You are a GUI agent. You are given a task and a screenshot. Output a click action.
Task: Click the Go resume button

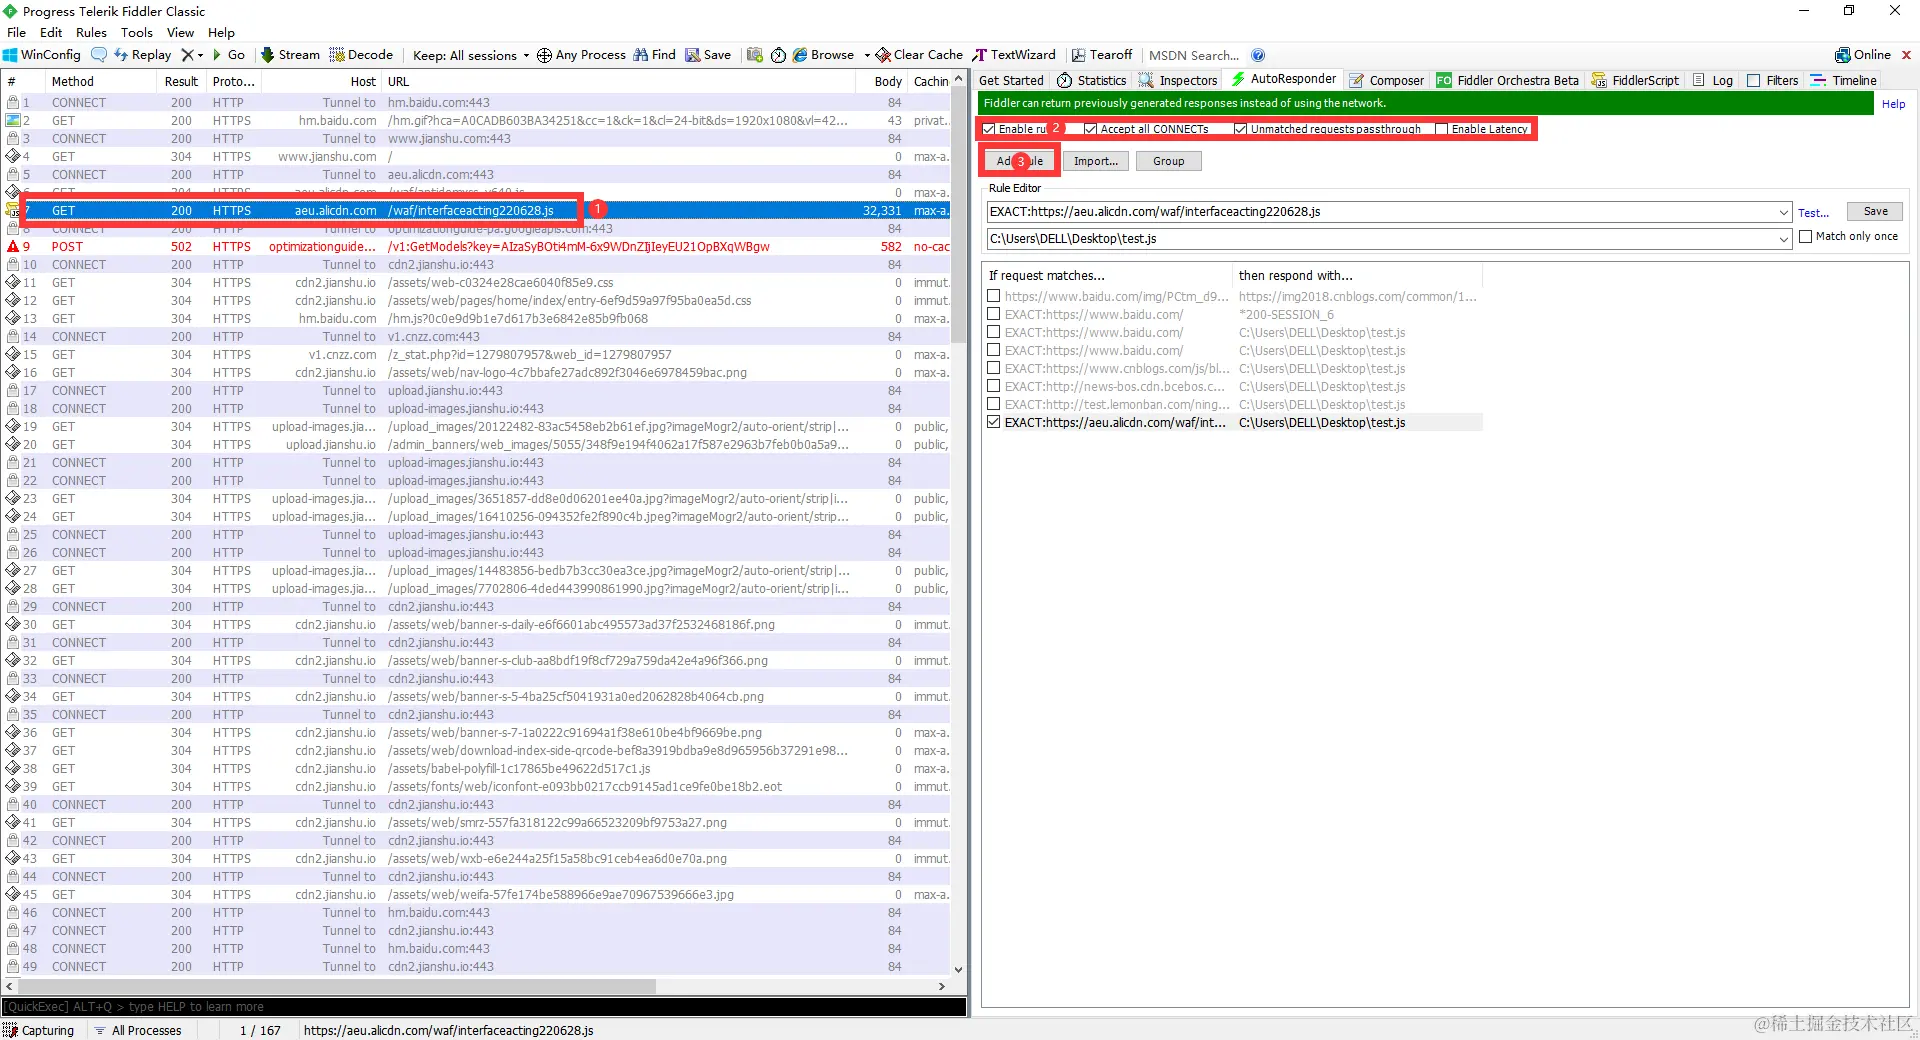coord(229,55)
